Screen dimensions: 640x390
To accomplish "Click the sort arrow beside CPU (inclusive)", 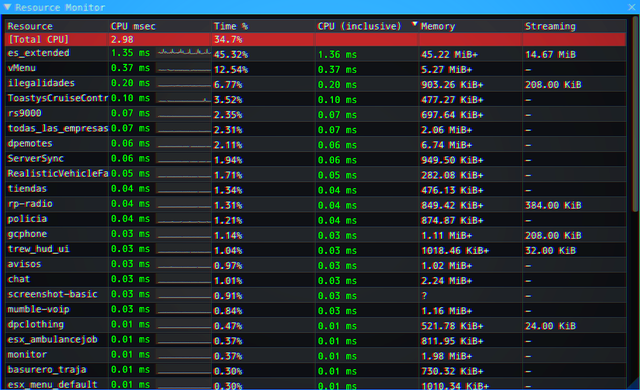I will click(x=414, y=24).
